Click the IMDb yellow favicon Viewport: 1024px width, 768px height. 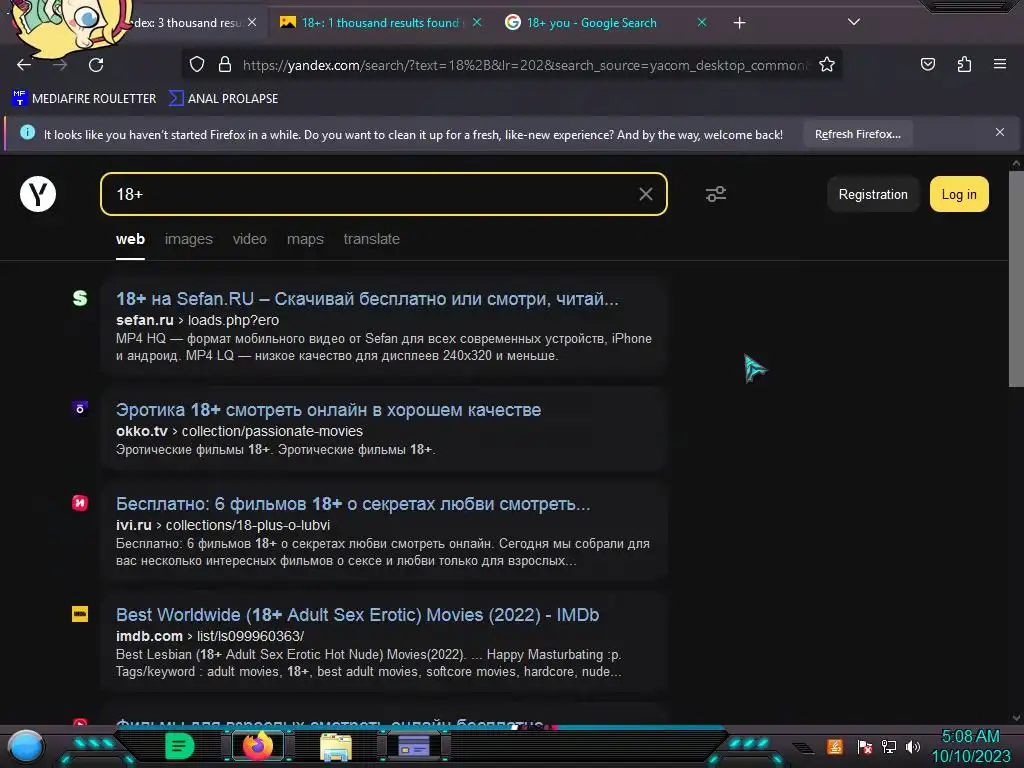[x=80, y=614]
